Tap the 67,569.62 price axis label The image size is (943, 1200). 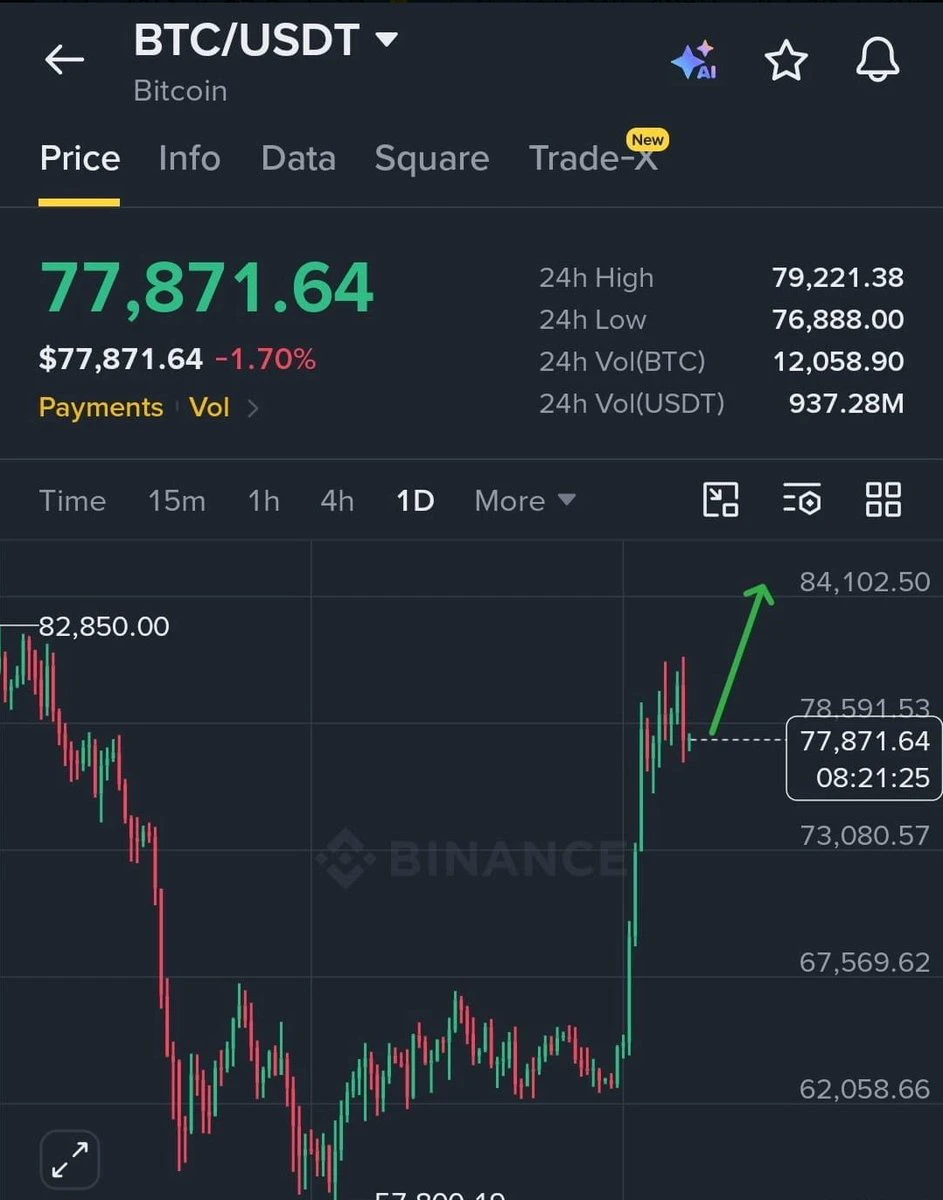pyautogui.click(x=865, y=962)
